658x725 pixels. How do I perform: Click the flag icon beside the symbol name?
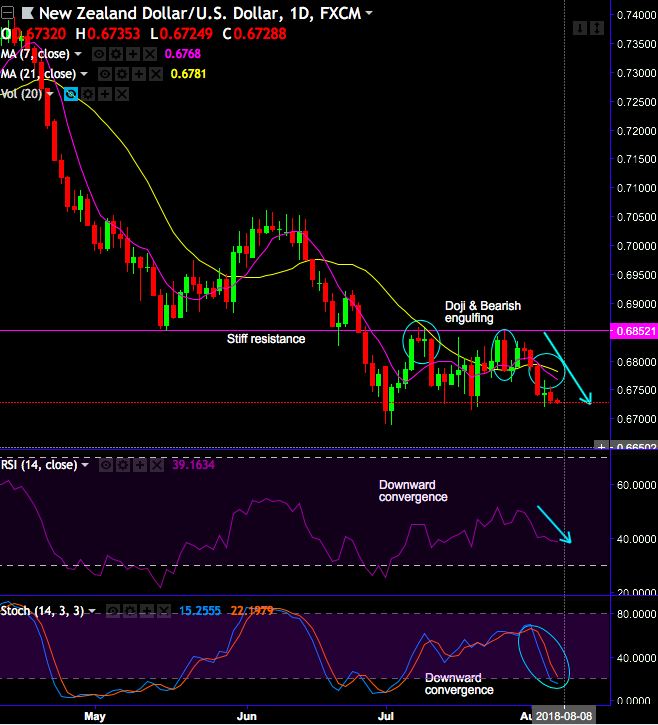[x=28, y=13]
